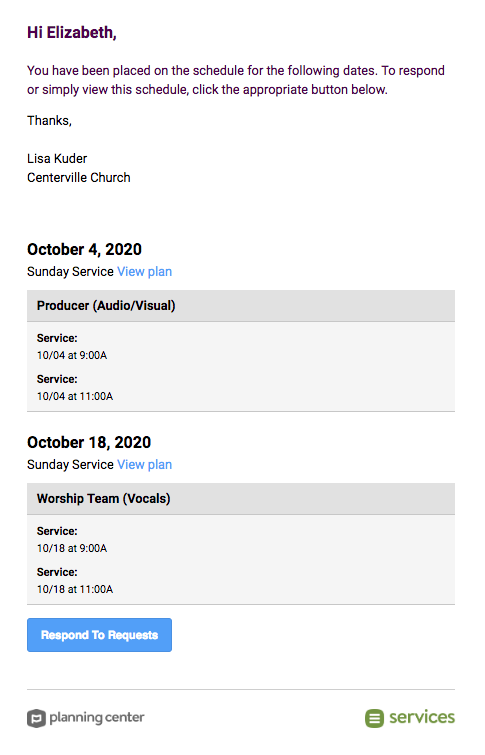Click the 10/04 at 9:00A service time

(x=72, y=355)
